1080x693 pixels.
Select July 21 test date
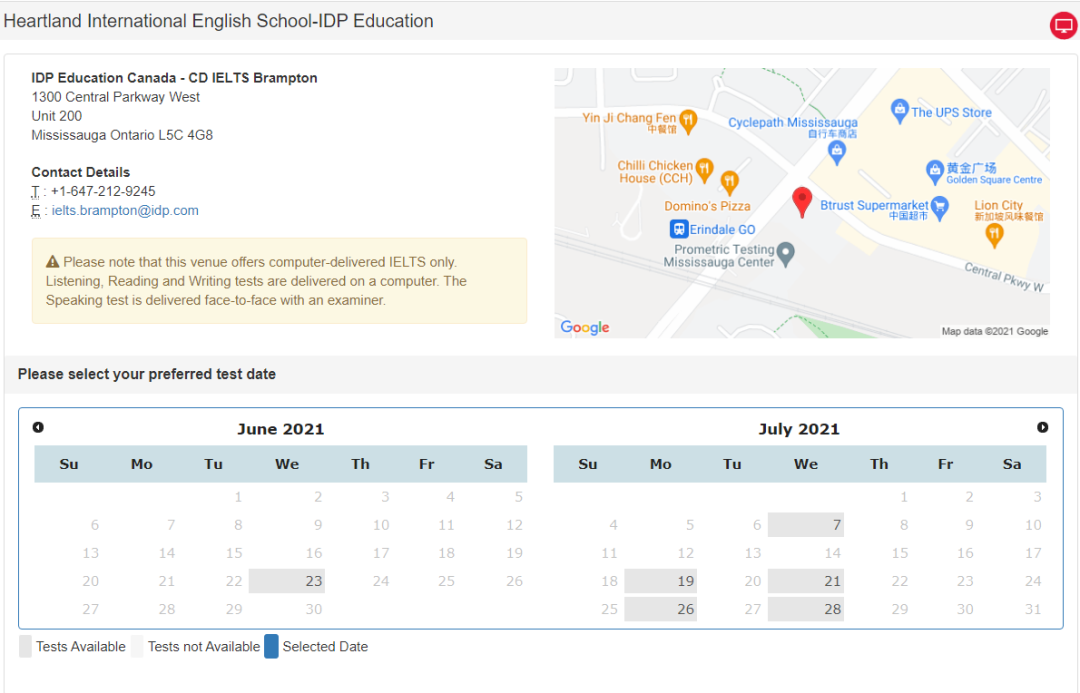806,581
